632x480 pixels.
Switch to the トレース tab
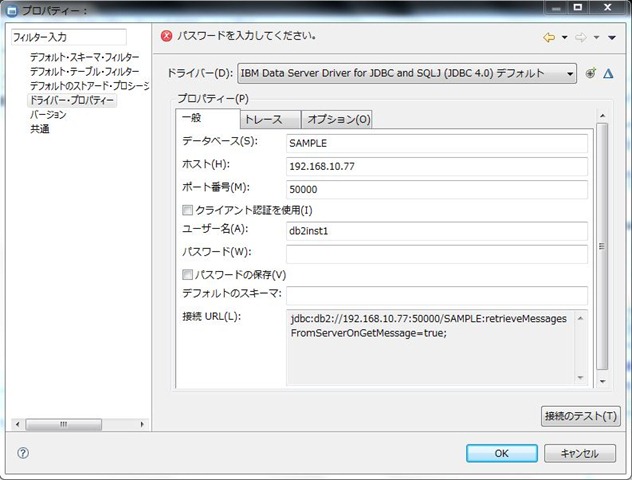click(x=263, y=120)
